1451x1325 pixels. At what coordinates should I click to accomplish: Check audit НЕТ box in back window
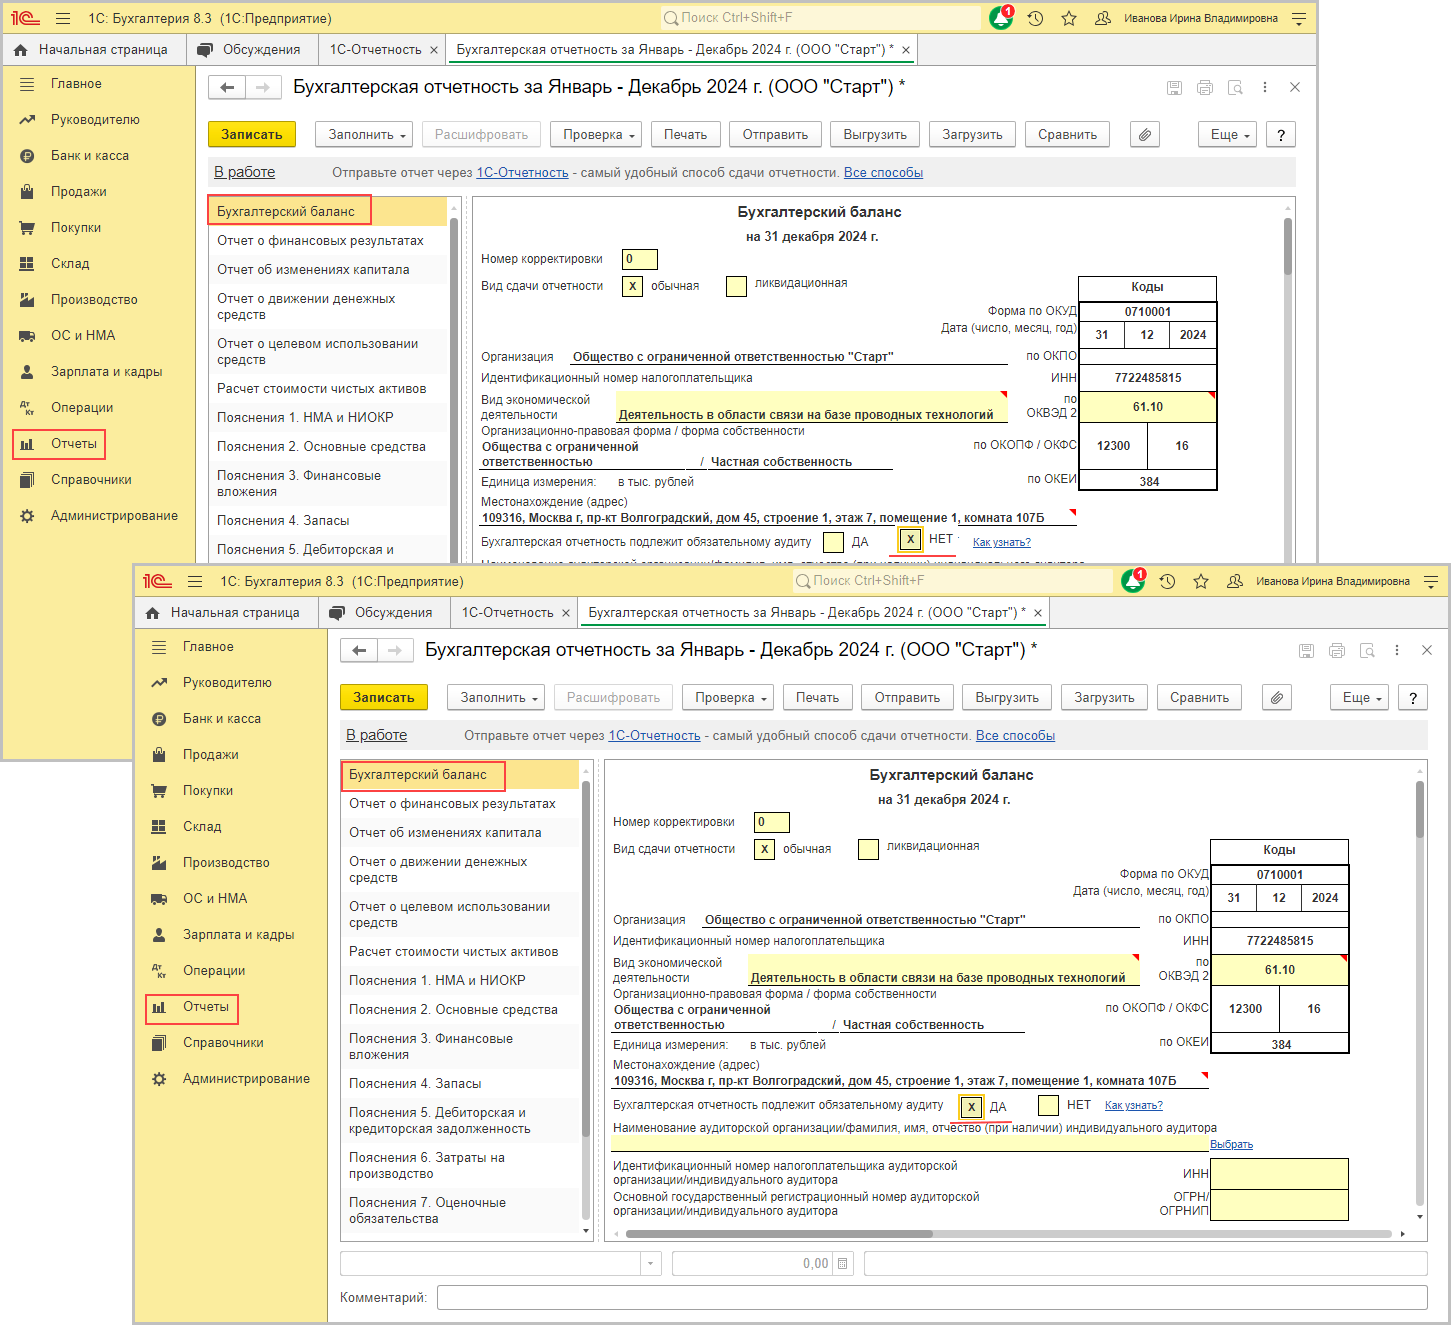910,540
